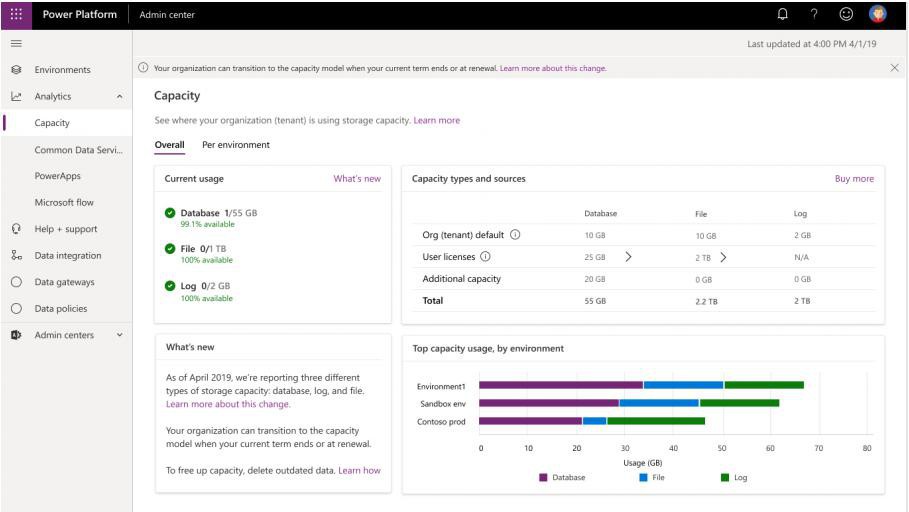Viewport: 909px width, 512px height.
Task: Click Environment1 purple Database bar segment
Action: (561, 385)
